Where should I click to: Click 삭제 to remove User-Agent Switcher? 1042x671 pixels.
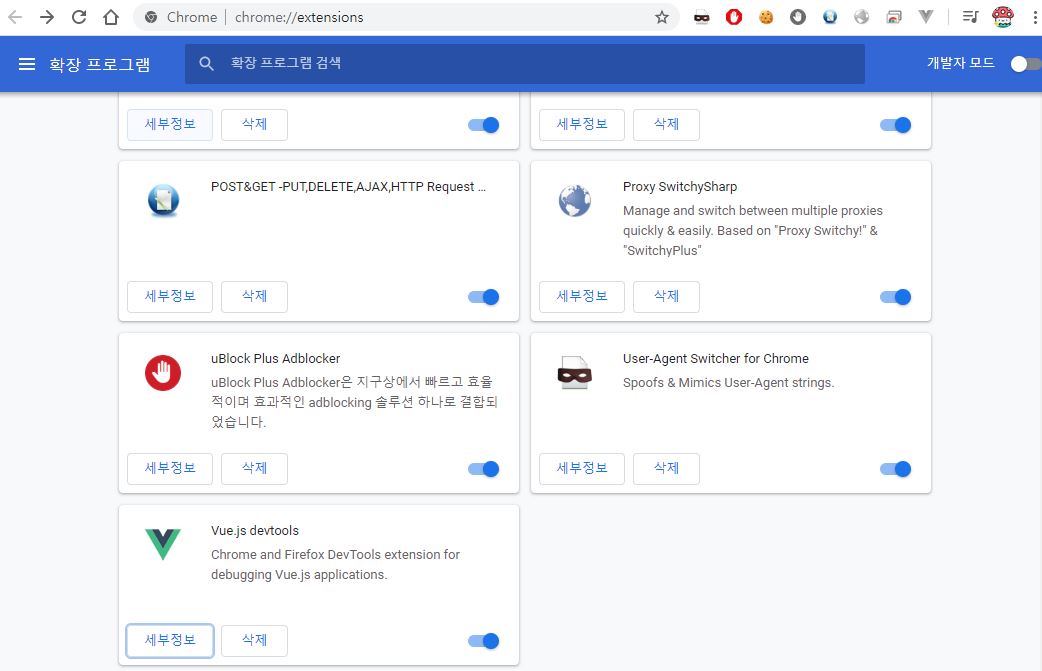[667, 468]
